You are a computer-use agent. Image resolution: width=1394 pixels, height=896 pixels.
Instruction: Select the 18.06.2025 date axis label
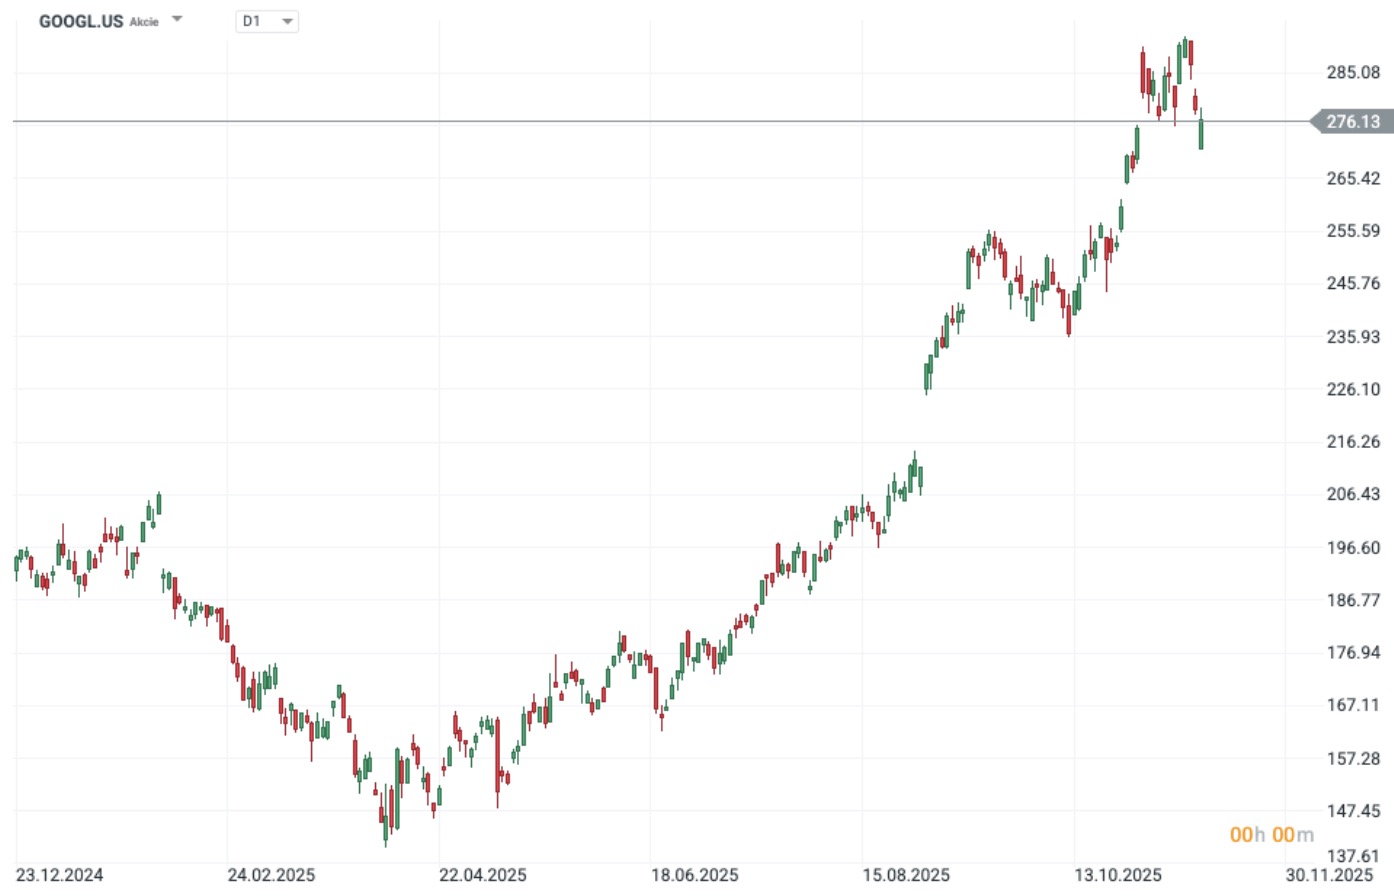click(695, 875)
